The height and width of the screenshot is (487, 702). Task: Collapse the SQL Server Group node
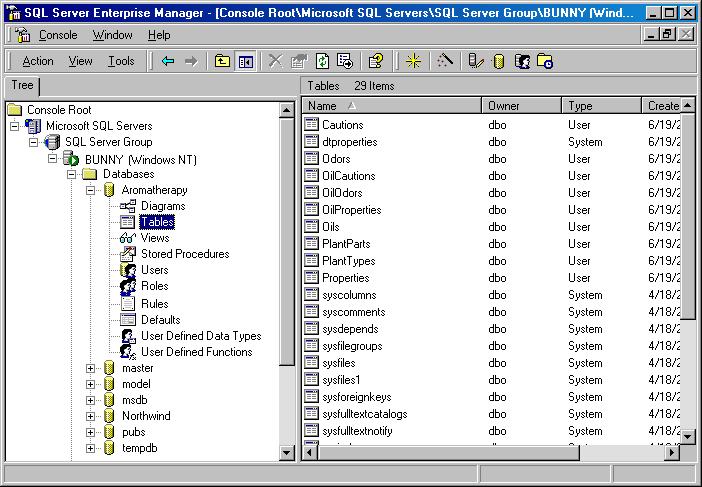click(33, 142)
